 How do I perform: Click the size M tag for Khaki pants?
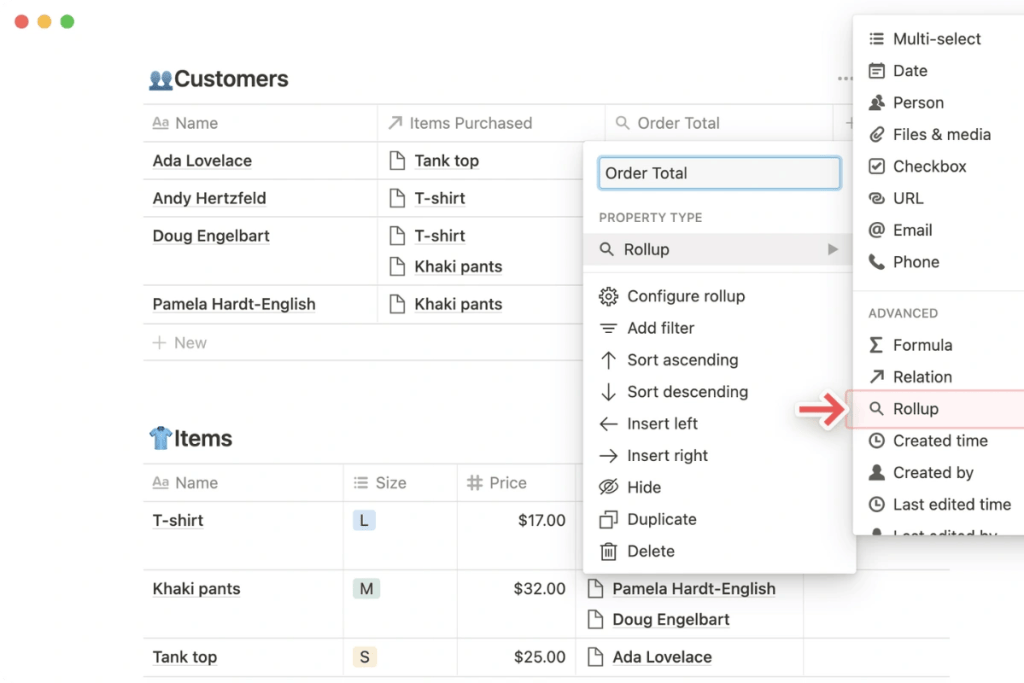366,588
